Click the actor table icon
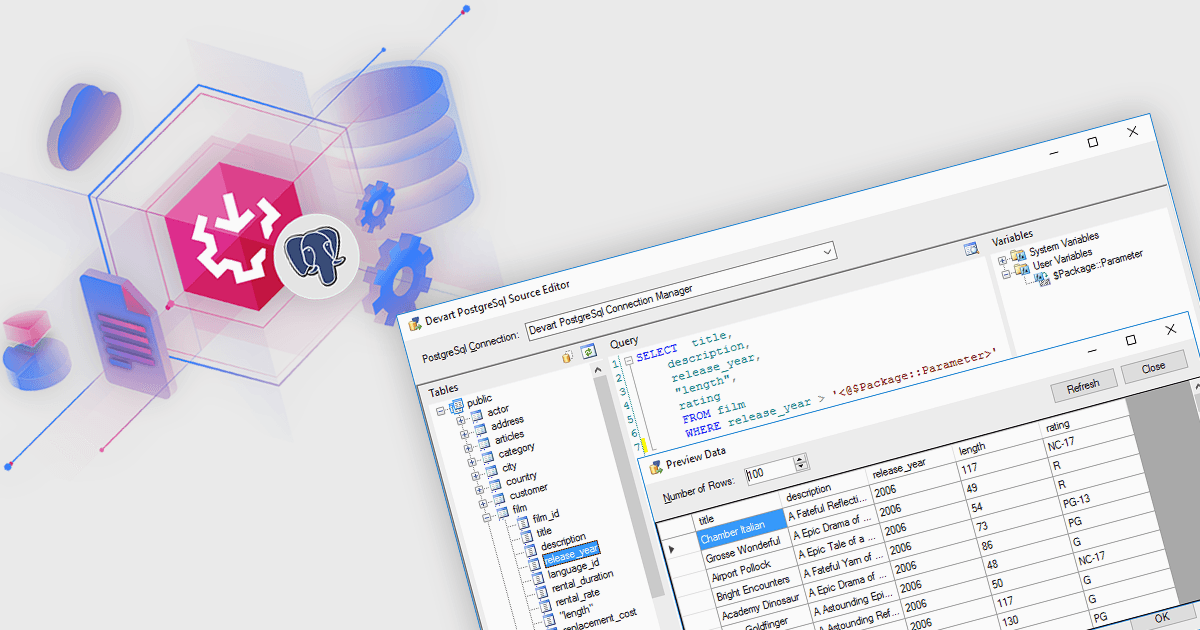Viewport: 1200px width, 630px height. [x=478, y=414]
